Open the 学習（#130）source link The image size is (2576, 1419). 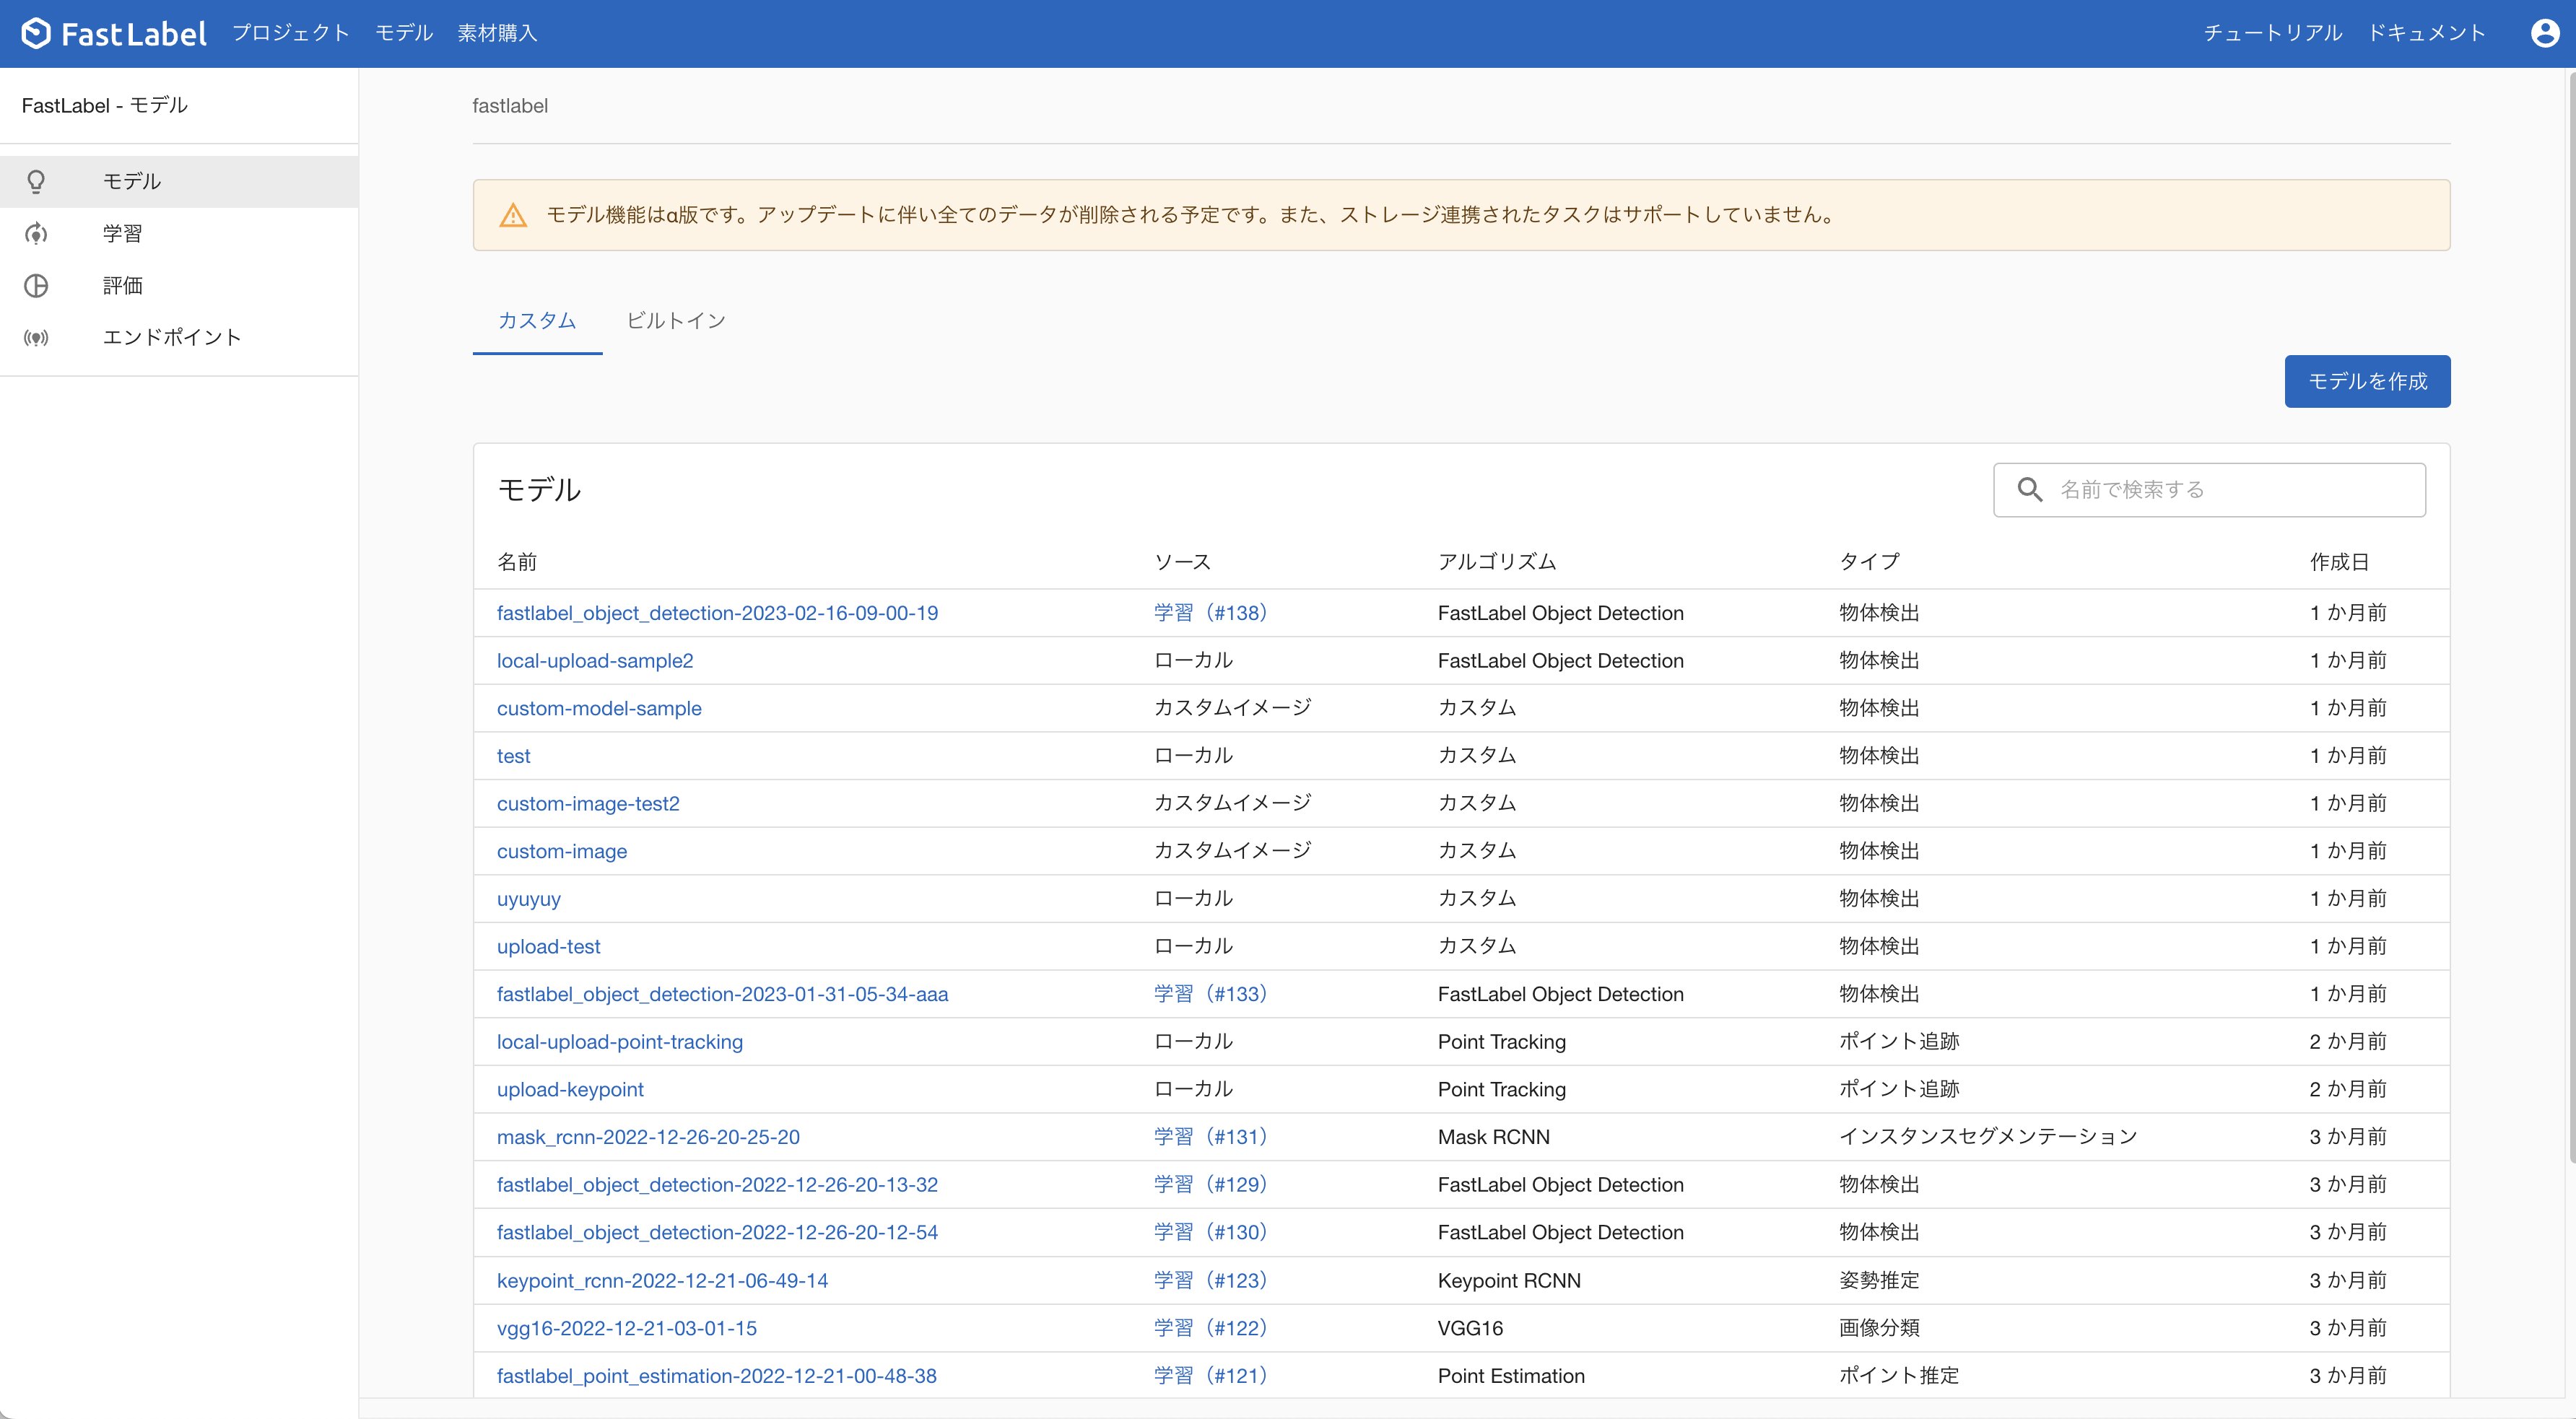tap(1210, 1233)
